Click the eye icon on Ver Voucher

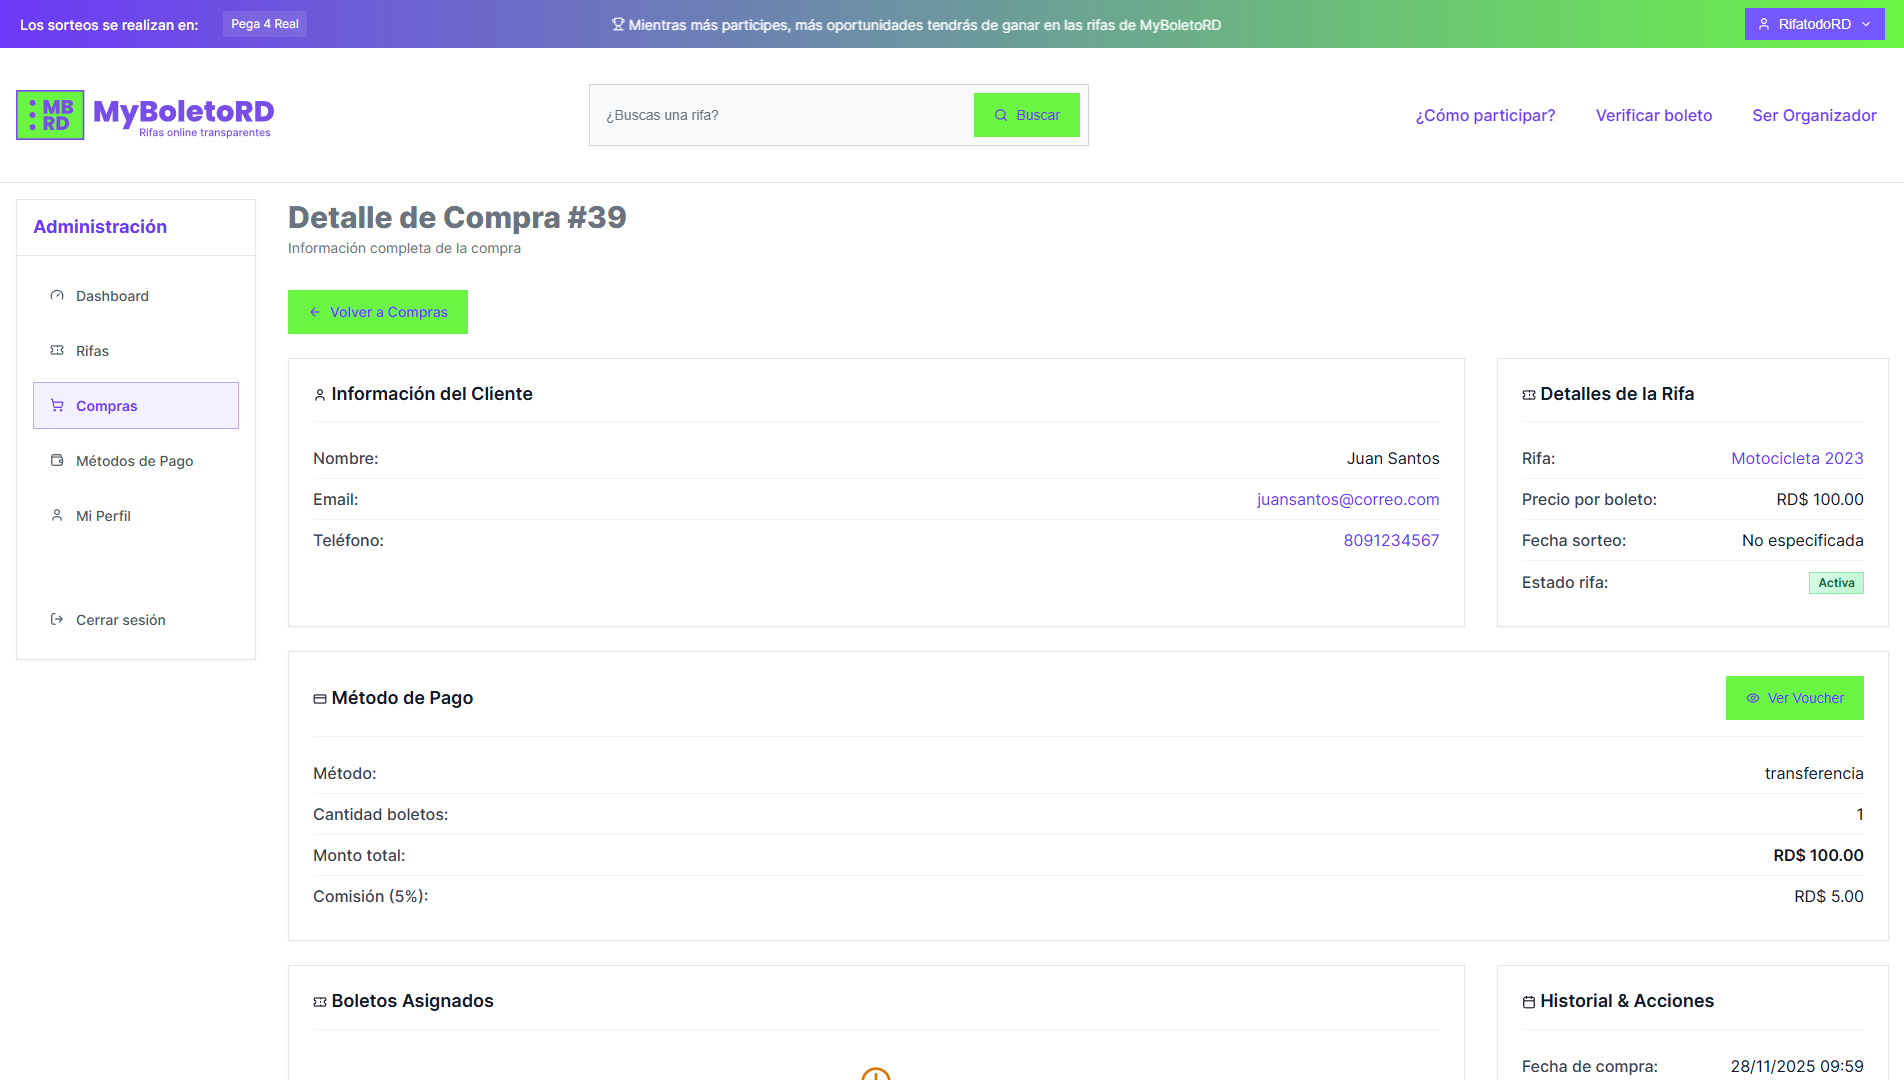point(1752,698)
